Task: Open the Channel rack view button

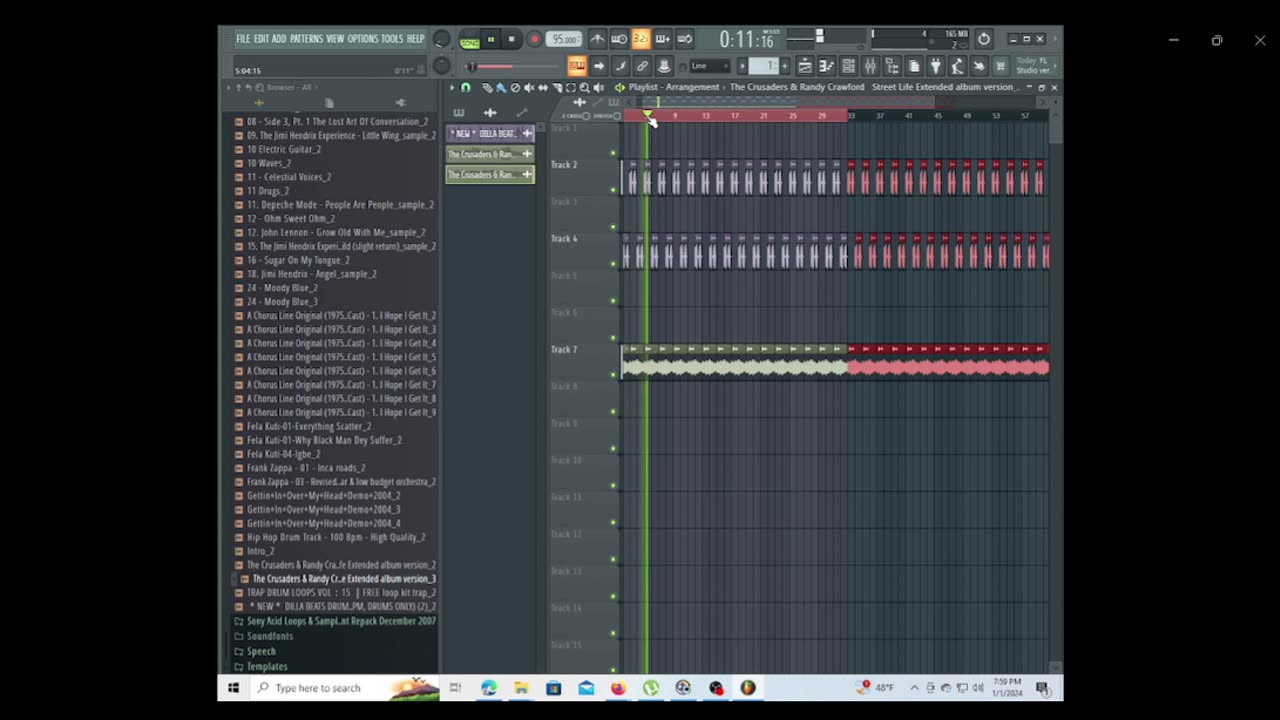Action: [x=848, y=66]
